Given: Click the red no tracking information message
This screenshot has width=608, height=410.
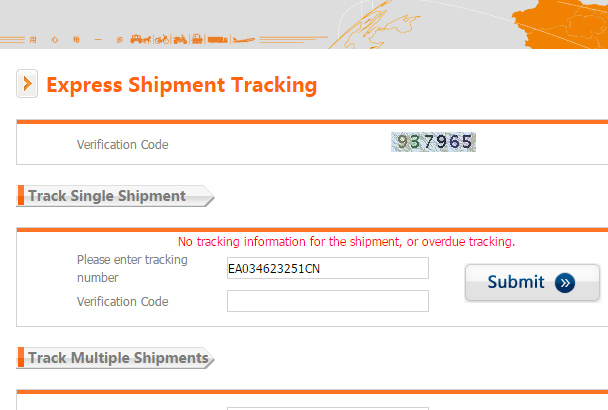Looking at the screenshot, I should click(x=346, y=241).
